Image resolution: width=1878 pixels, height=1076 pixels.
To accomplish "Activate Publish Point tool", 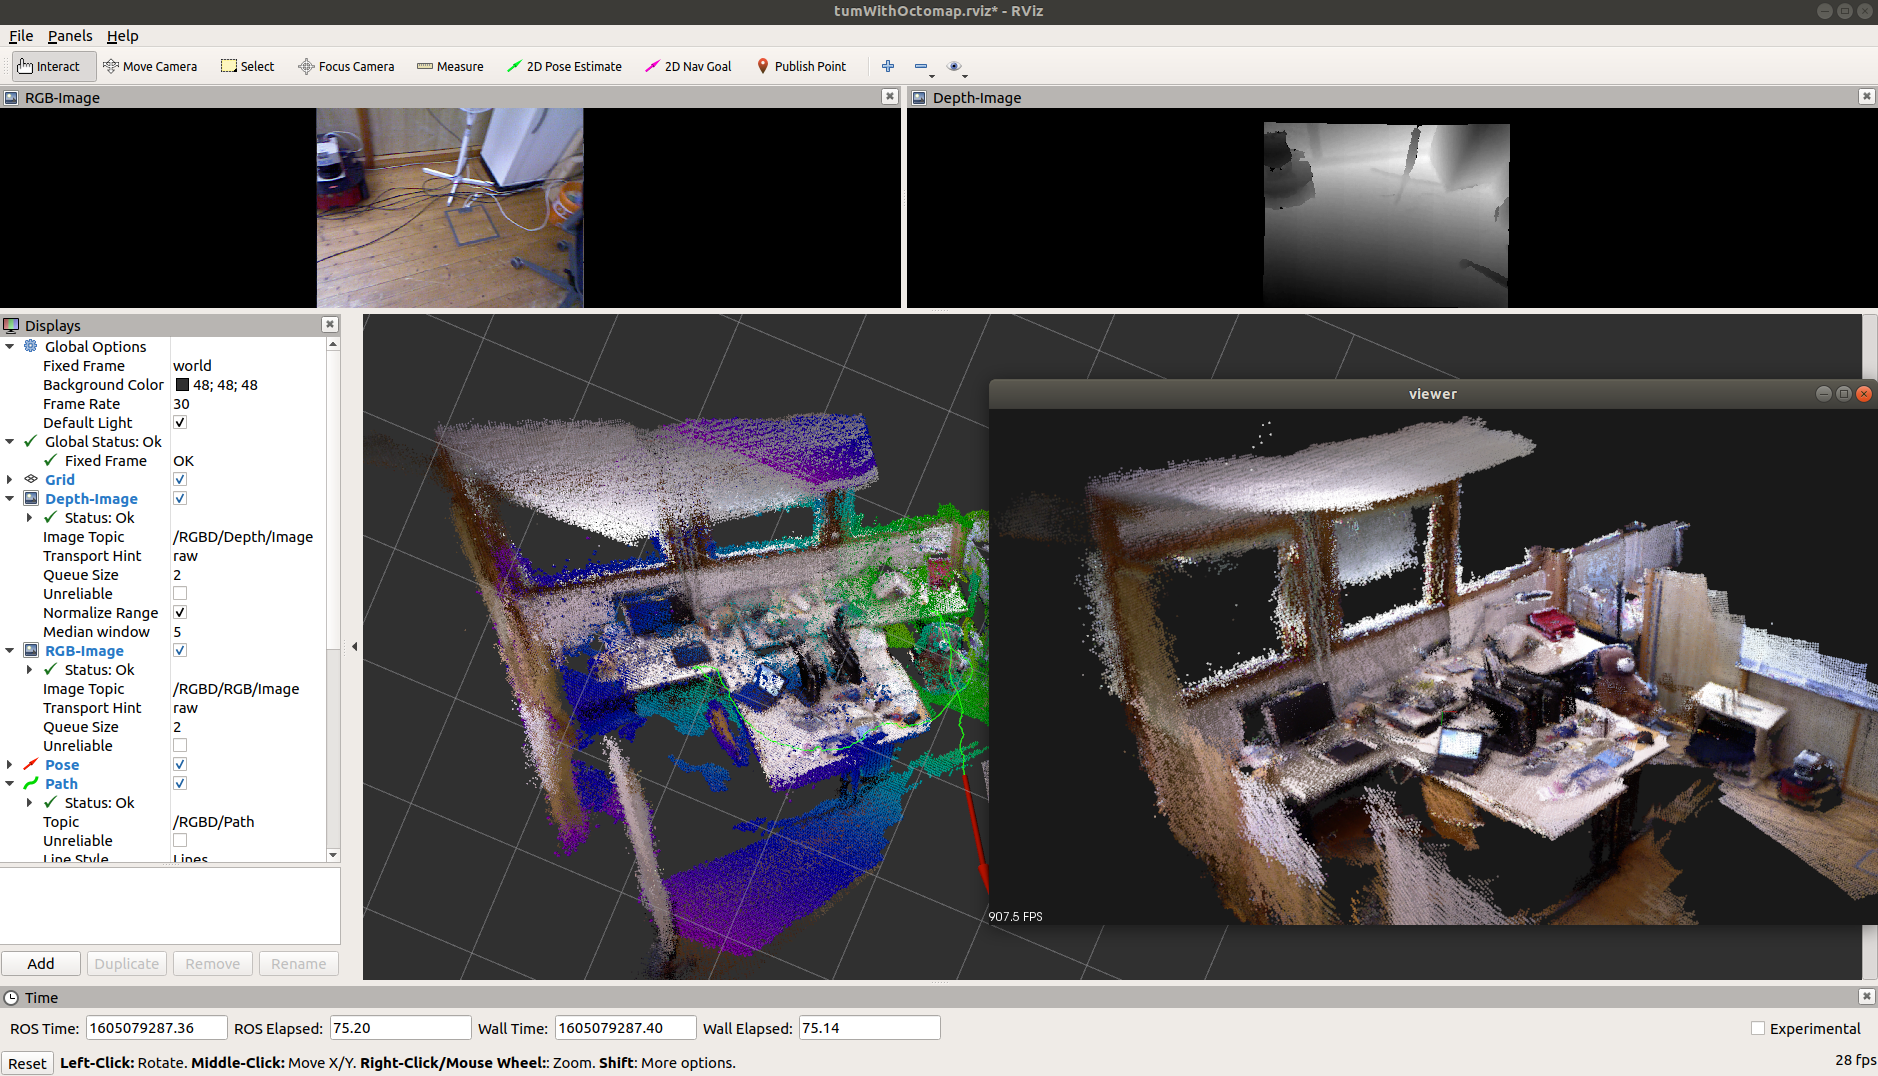I will [x=801, y=66].
